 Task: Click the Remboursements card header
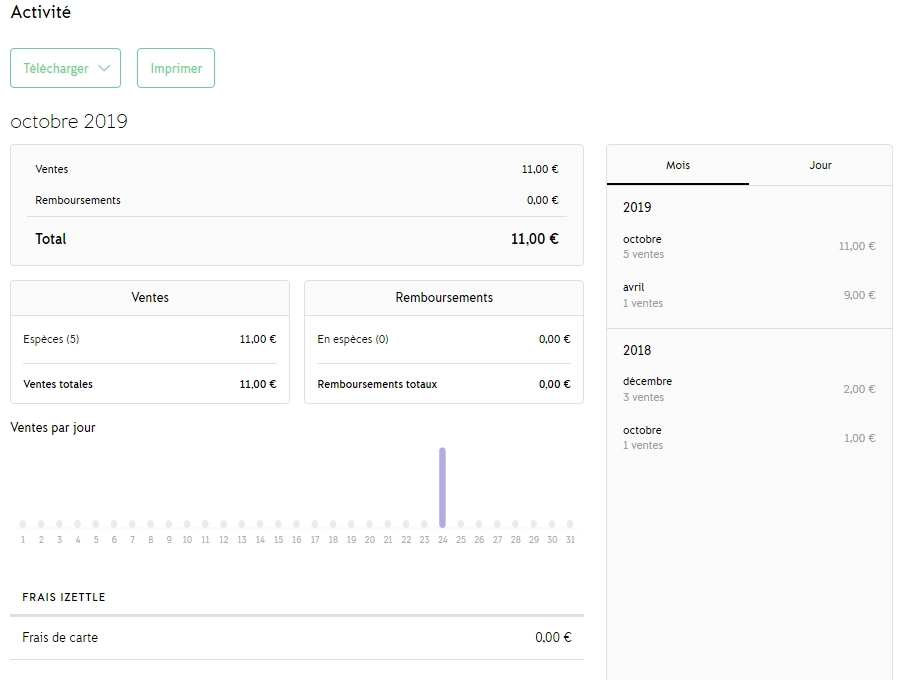tap(443, 297)
